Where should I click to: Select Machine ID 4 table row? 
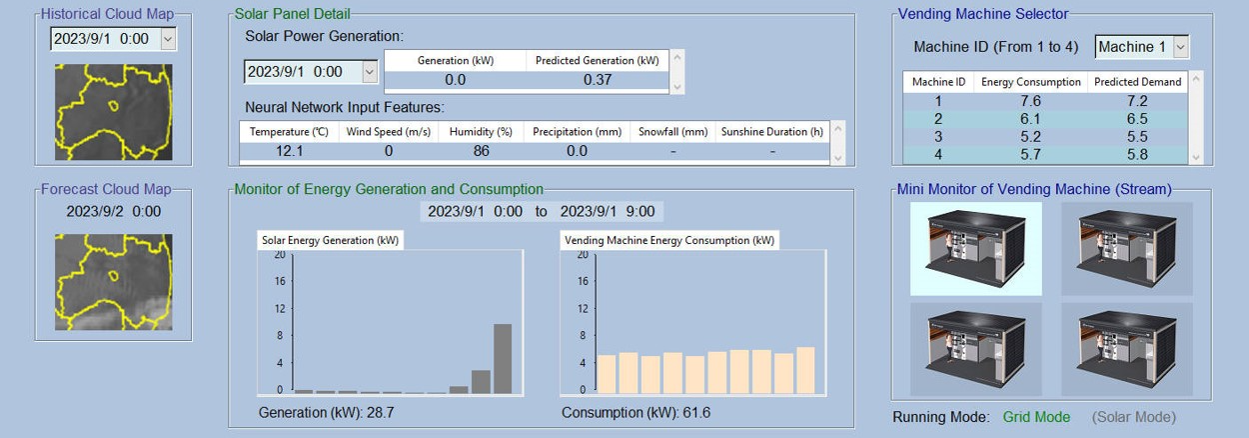pyautogui.click(x=1044, y=154)
